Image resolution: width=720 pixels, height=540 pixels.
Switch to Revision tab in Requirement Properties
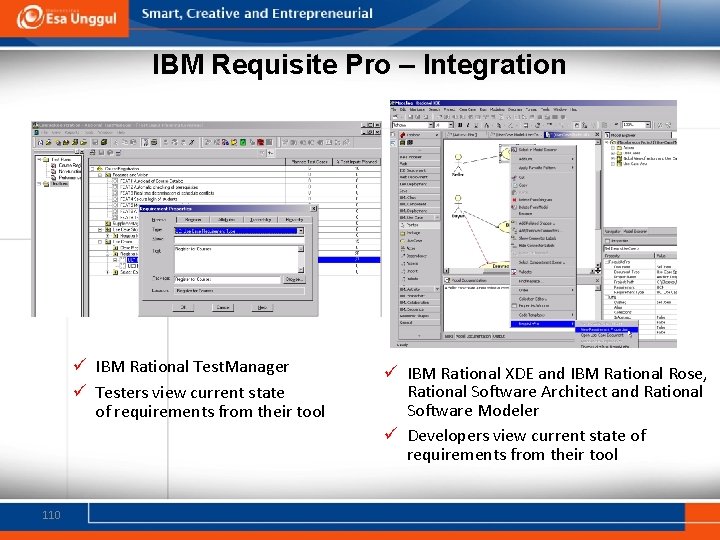(193, 219)
